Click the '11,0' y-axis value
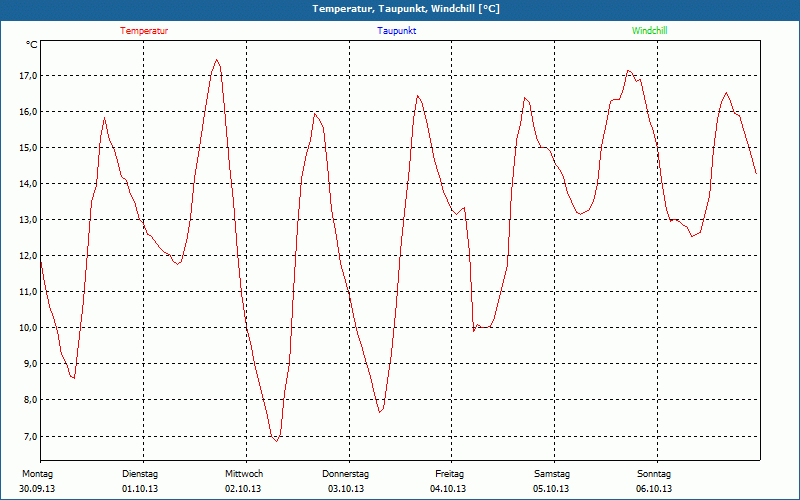This screenshot has height=500, width=800. click(29, 292)
